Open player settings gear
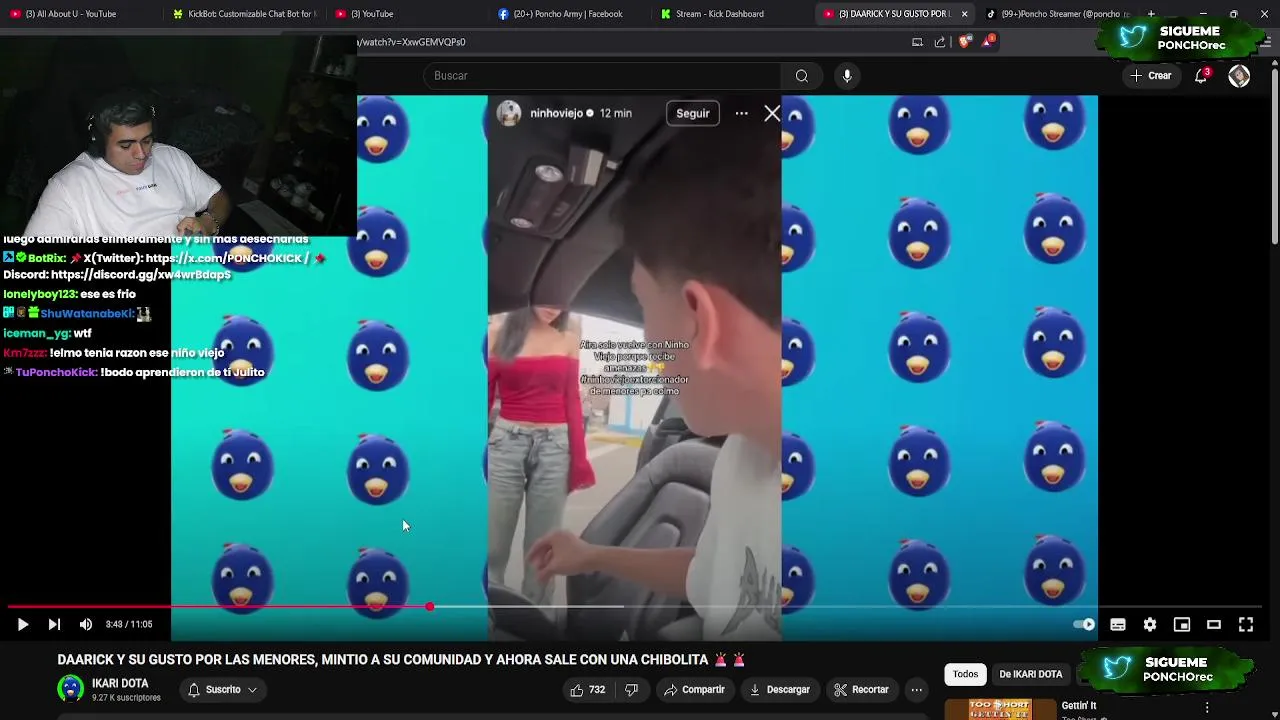The width and height of the screenshot is (1280, 720). pos(1150,624)
